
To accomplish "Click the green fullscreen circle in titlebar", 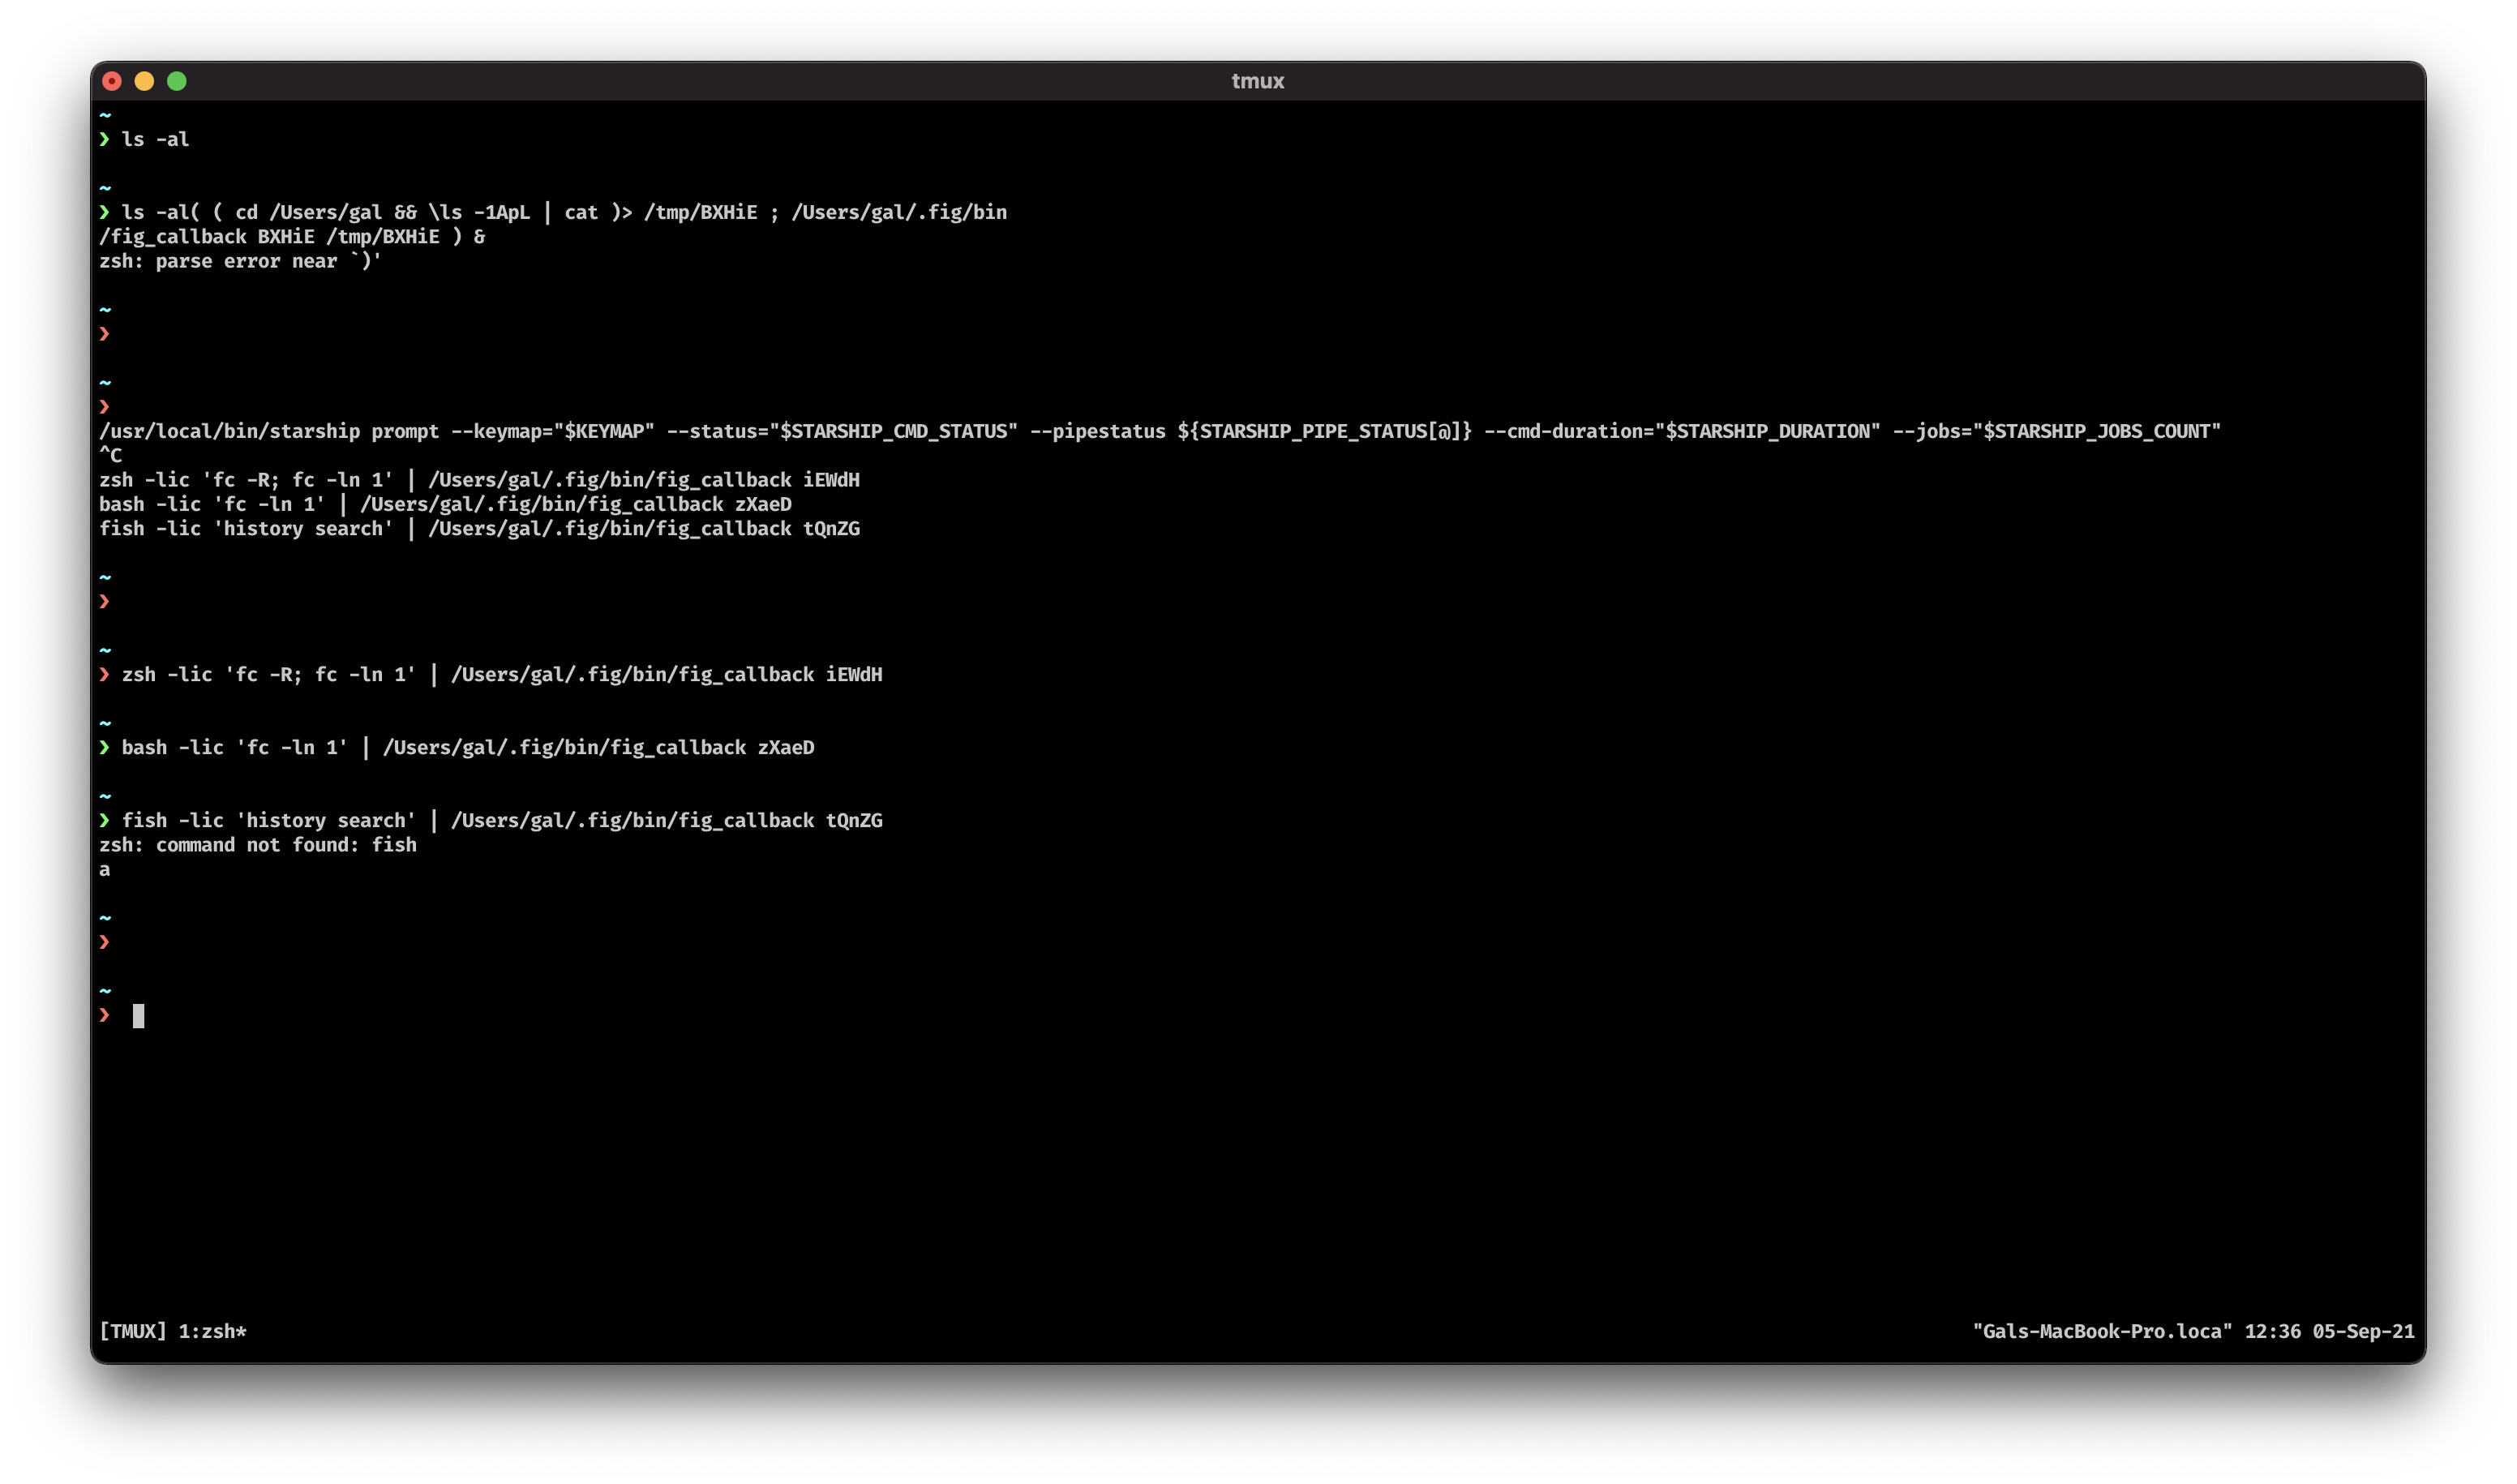I will click(x=178, y=81).
